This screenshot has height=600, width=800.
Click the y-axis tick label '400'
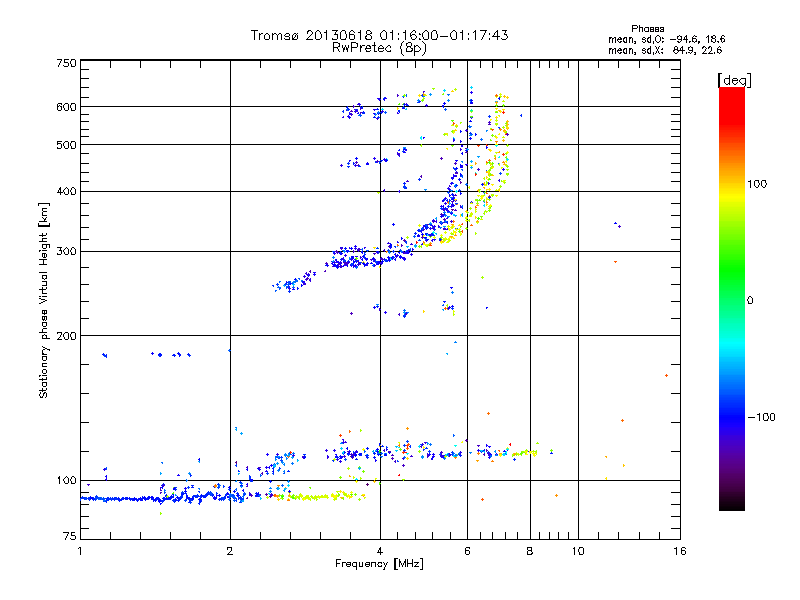tap(66, 192)
